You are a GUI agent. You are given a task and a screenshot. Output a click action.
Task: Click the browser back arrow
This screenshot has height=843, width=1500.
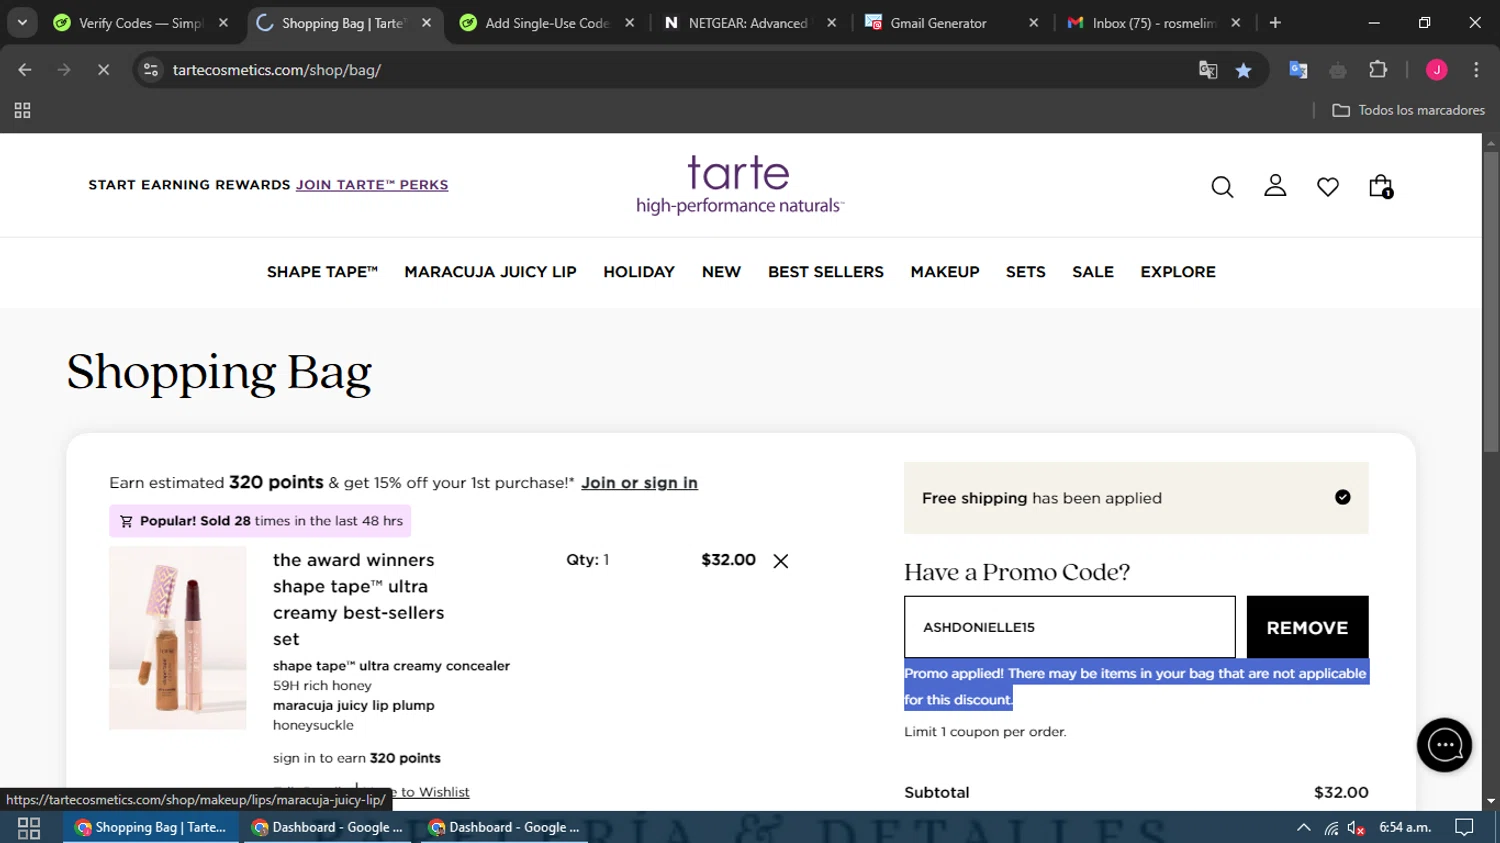tap(25, 70)
